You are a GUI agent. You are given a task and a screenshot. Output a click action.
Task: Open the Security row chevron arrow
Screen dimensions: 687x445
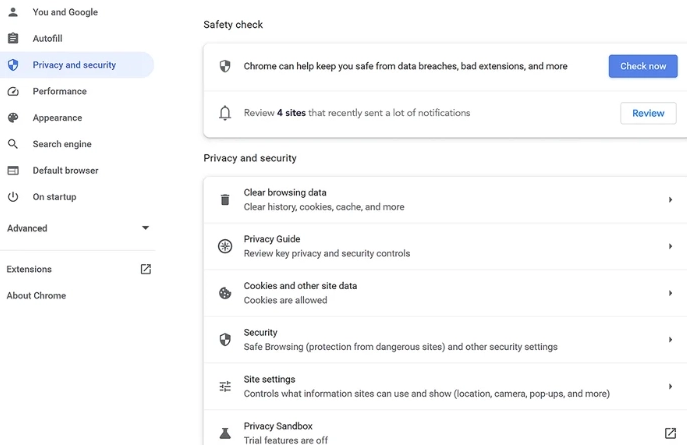pyautogui.click(x=670, y=339)
